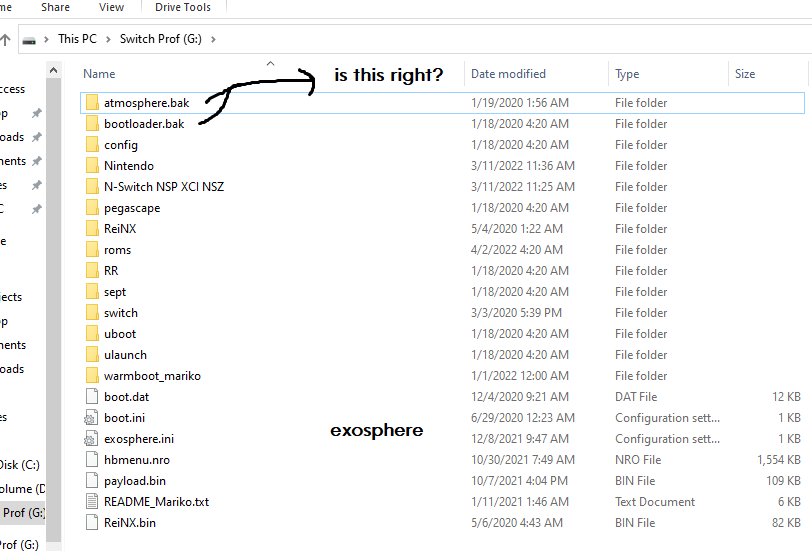The height and width of the screenshot is (551, 812).
Task: Click date 3/3/2020 5:39 PM
Action: pos(516,313)
